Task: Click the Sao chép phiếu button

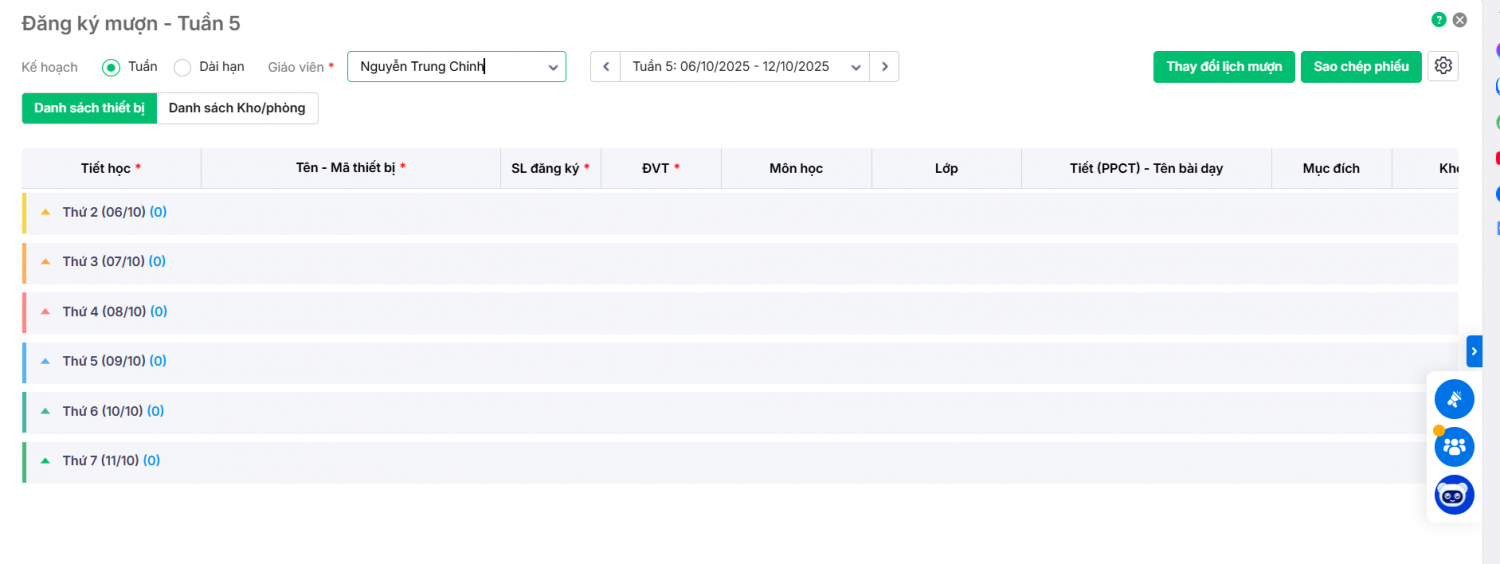Action: coord(1361,67)
